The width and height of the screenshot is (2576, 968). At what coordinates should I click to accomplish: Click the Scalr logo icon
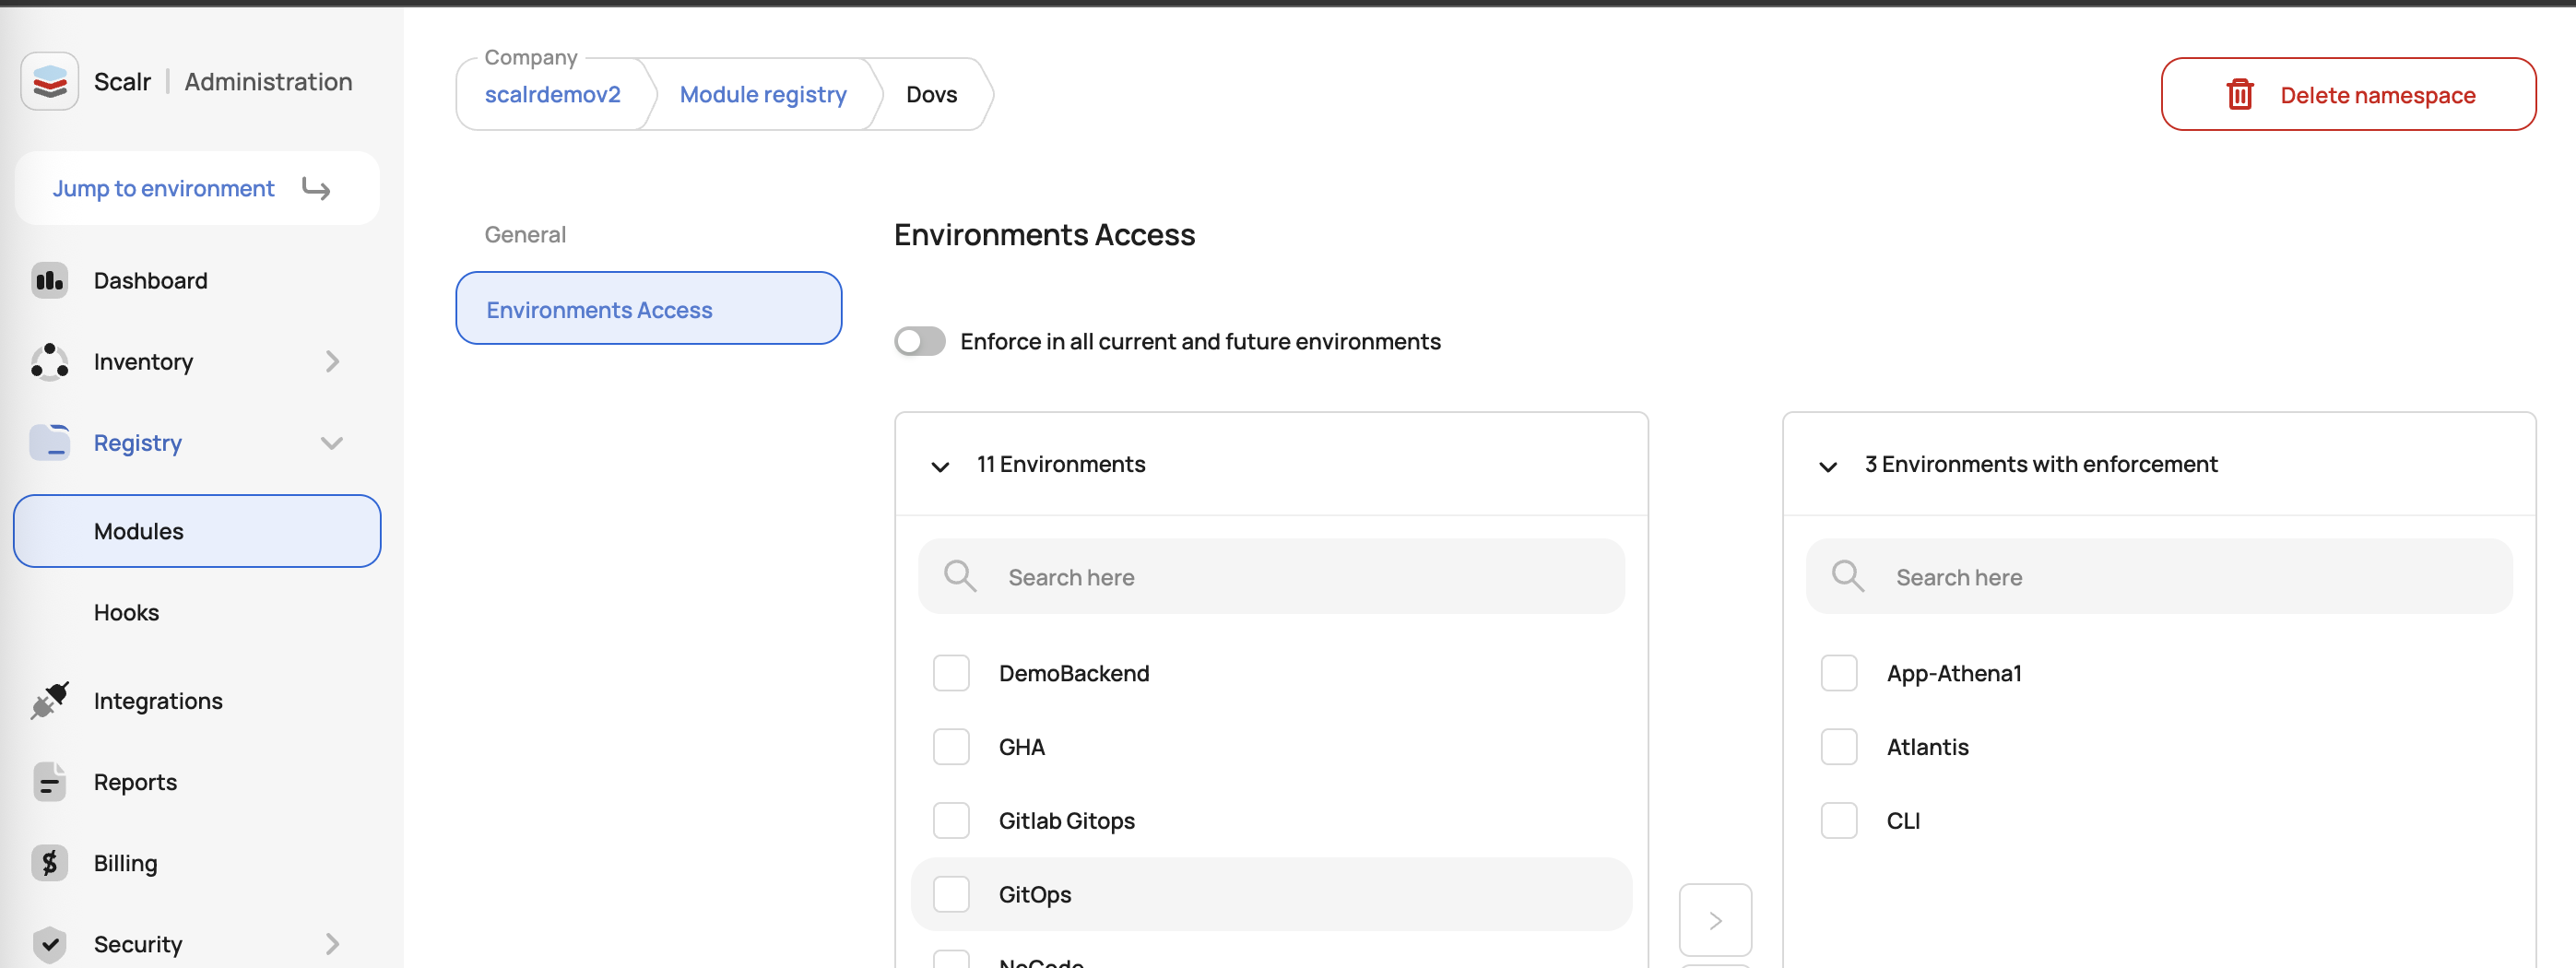49,81
